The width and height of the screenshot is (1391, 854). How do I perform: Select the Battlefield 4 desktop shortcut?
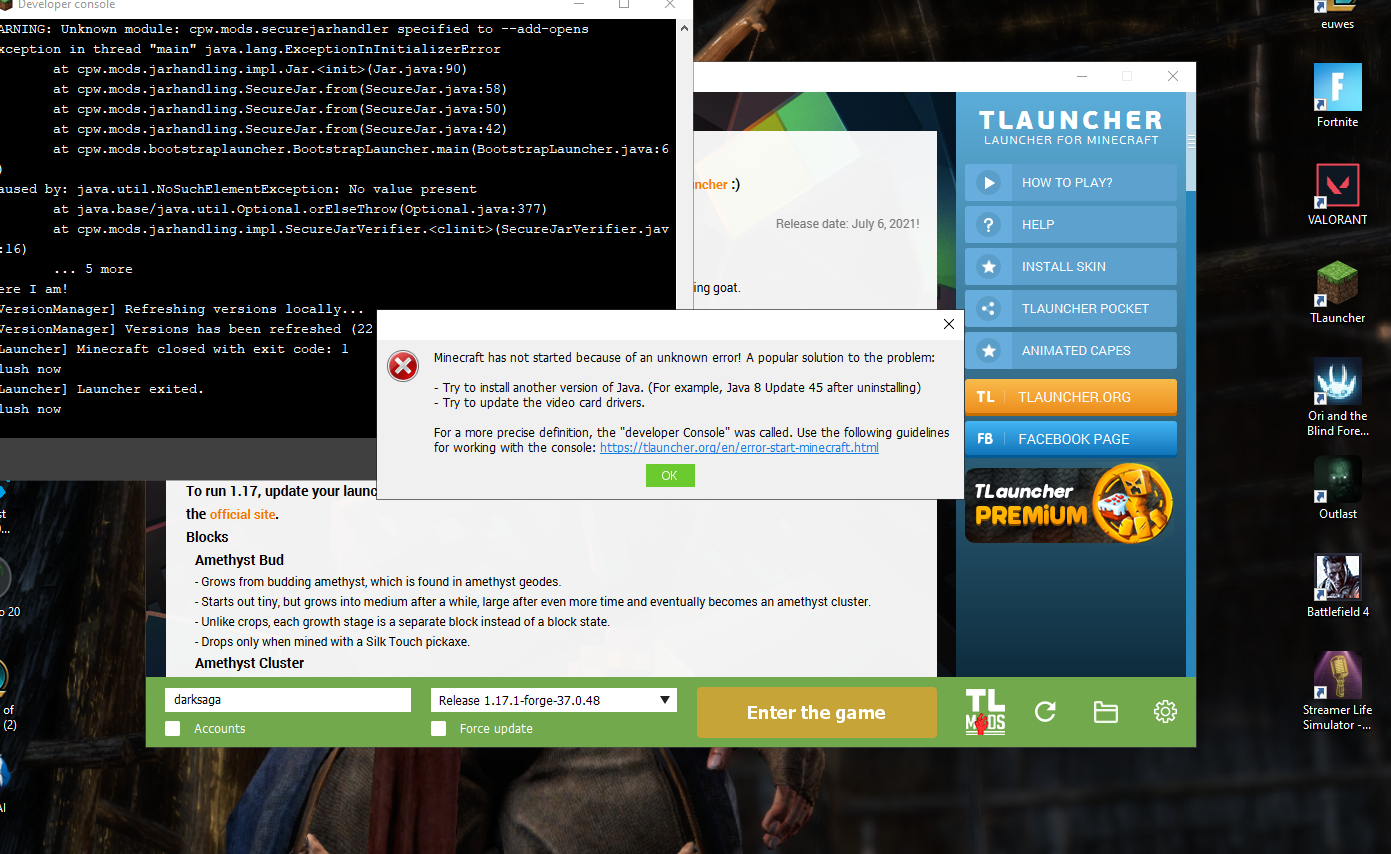click(1337, 587)
